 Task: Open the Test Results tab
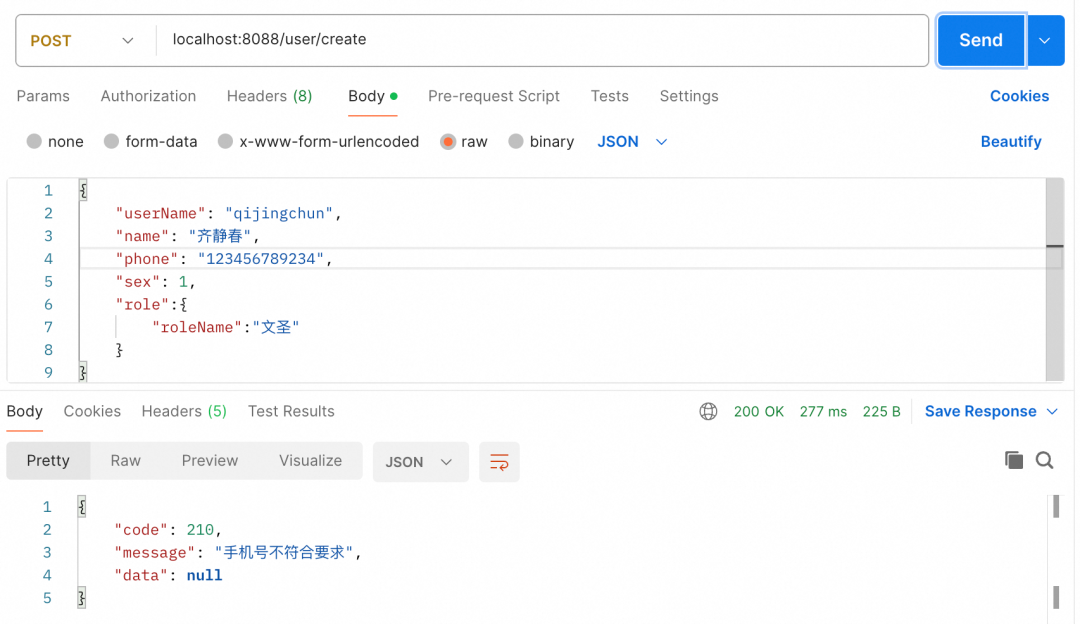click(x=291, y=411)
